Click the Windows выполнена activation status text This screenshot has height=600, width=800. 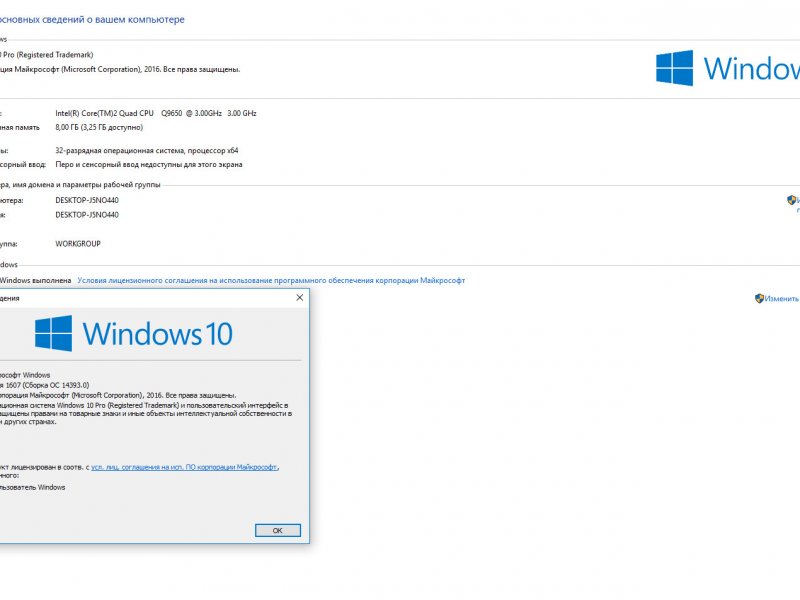pyautogui.click(x=36, y=280)
